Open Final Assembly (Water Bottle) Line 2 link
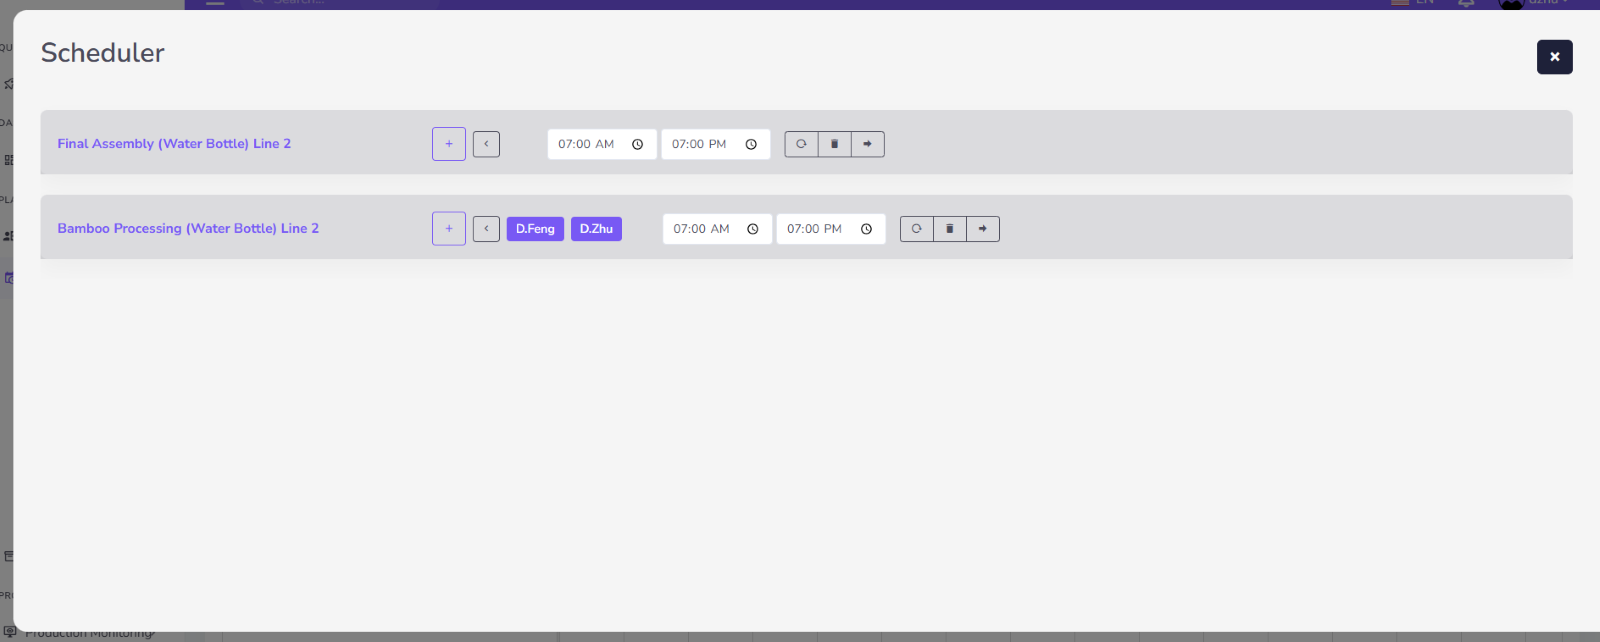 174,144
